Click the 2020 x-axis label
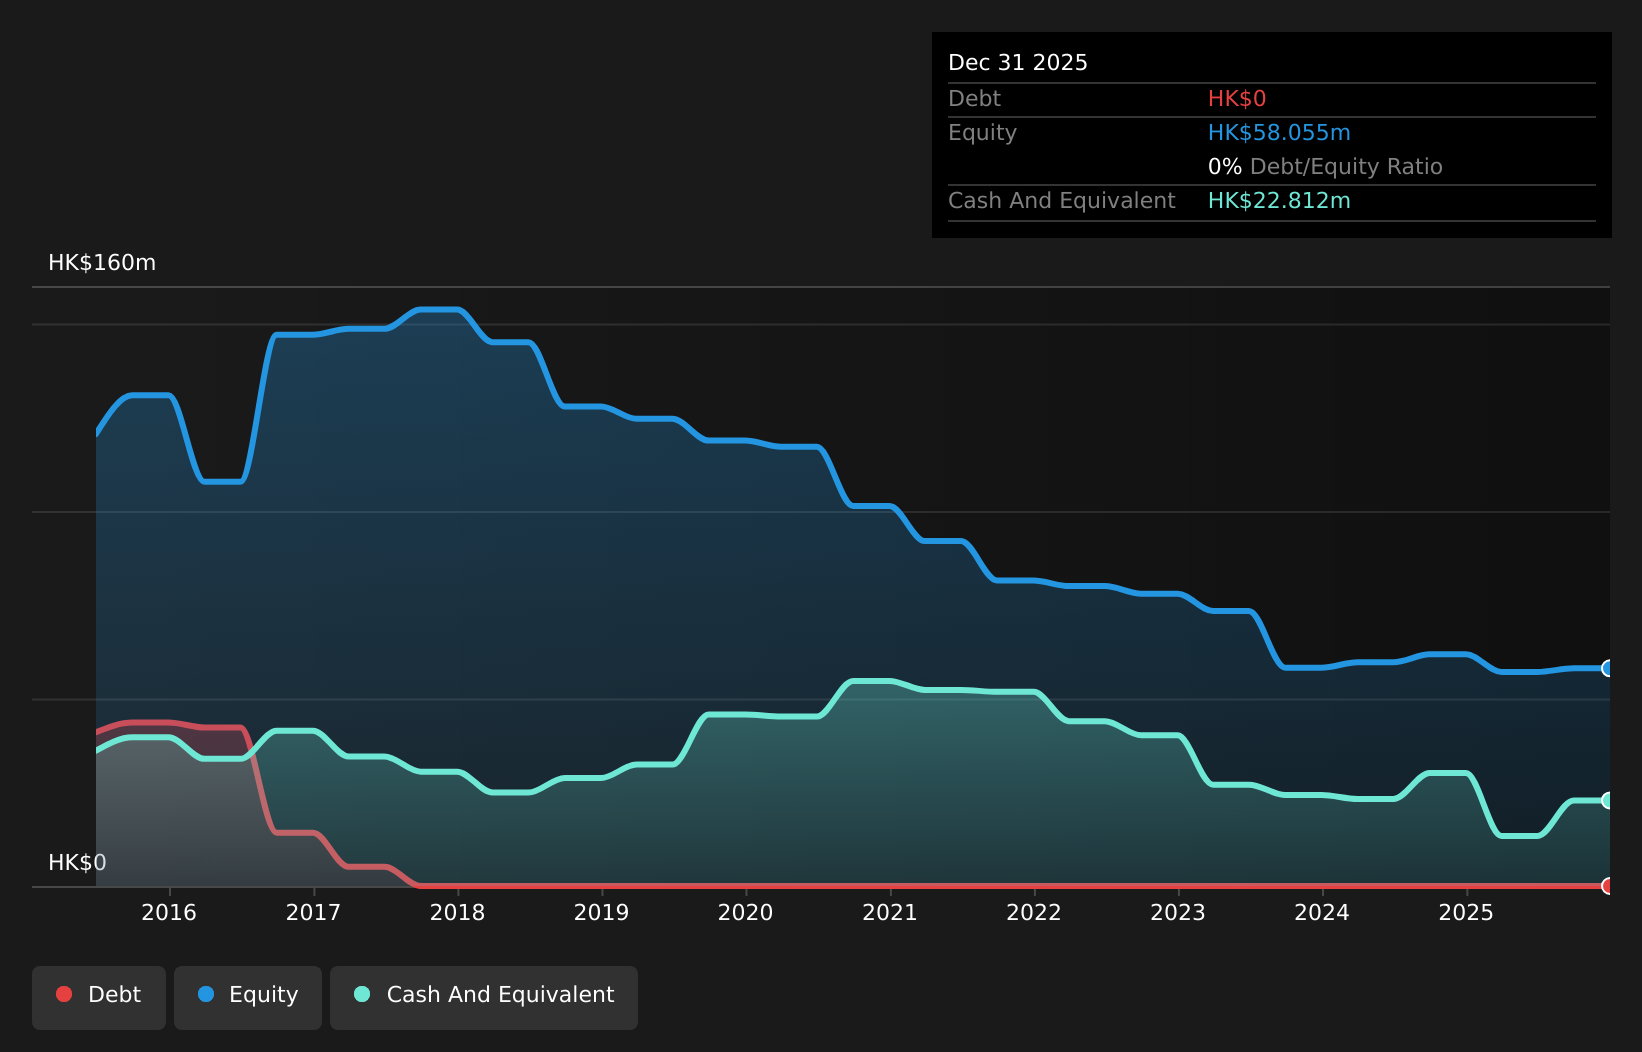This screenshot has width=1642, height=1052. (745, 912)
